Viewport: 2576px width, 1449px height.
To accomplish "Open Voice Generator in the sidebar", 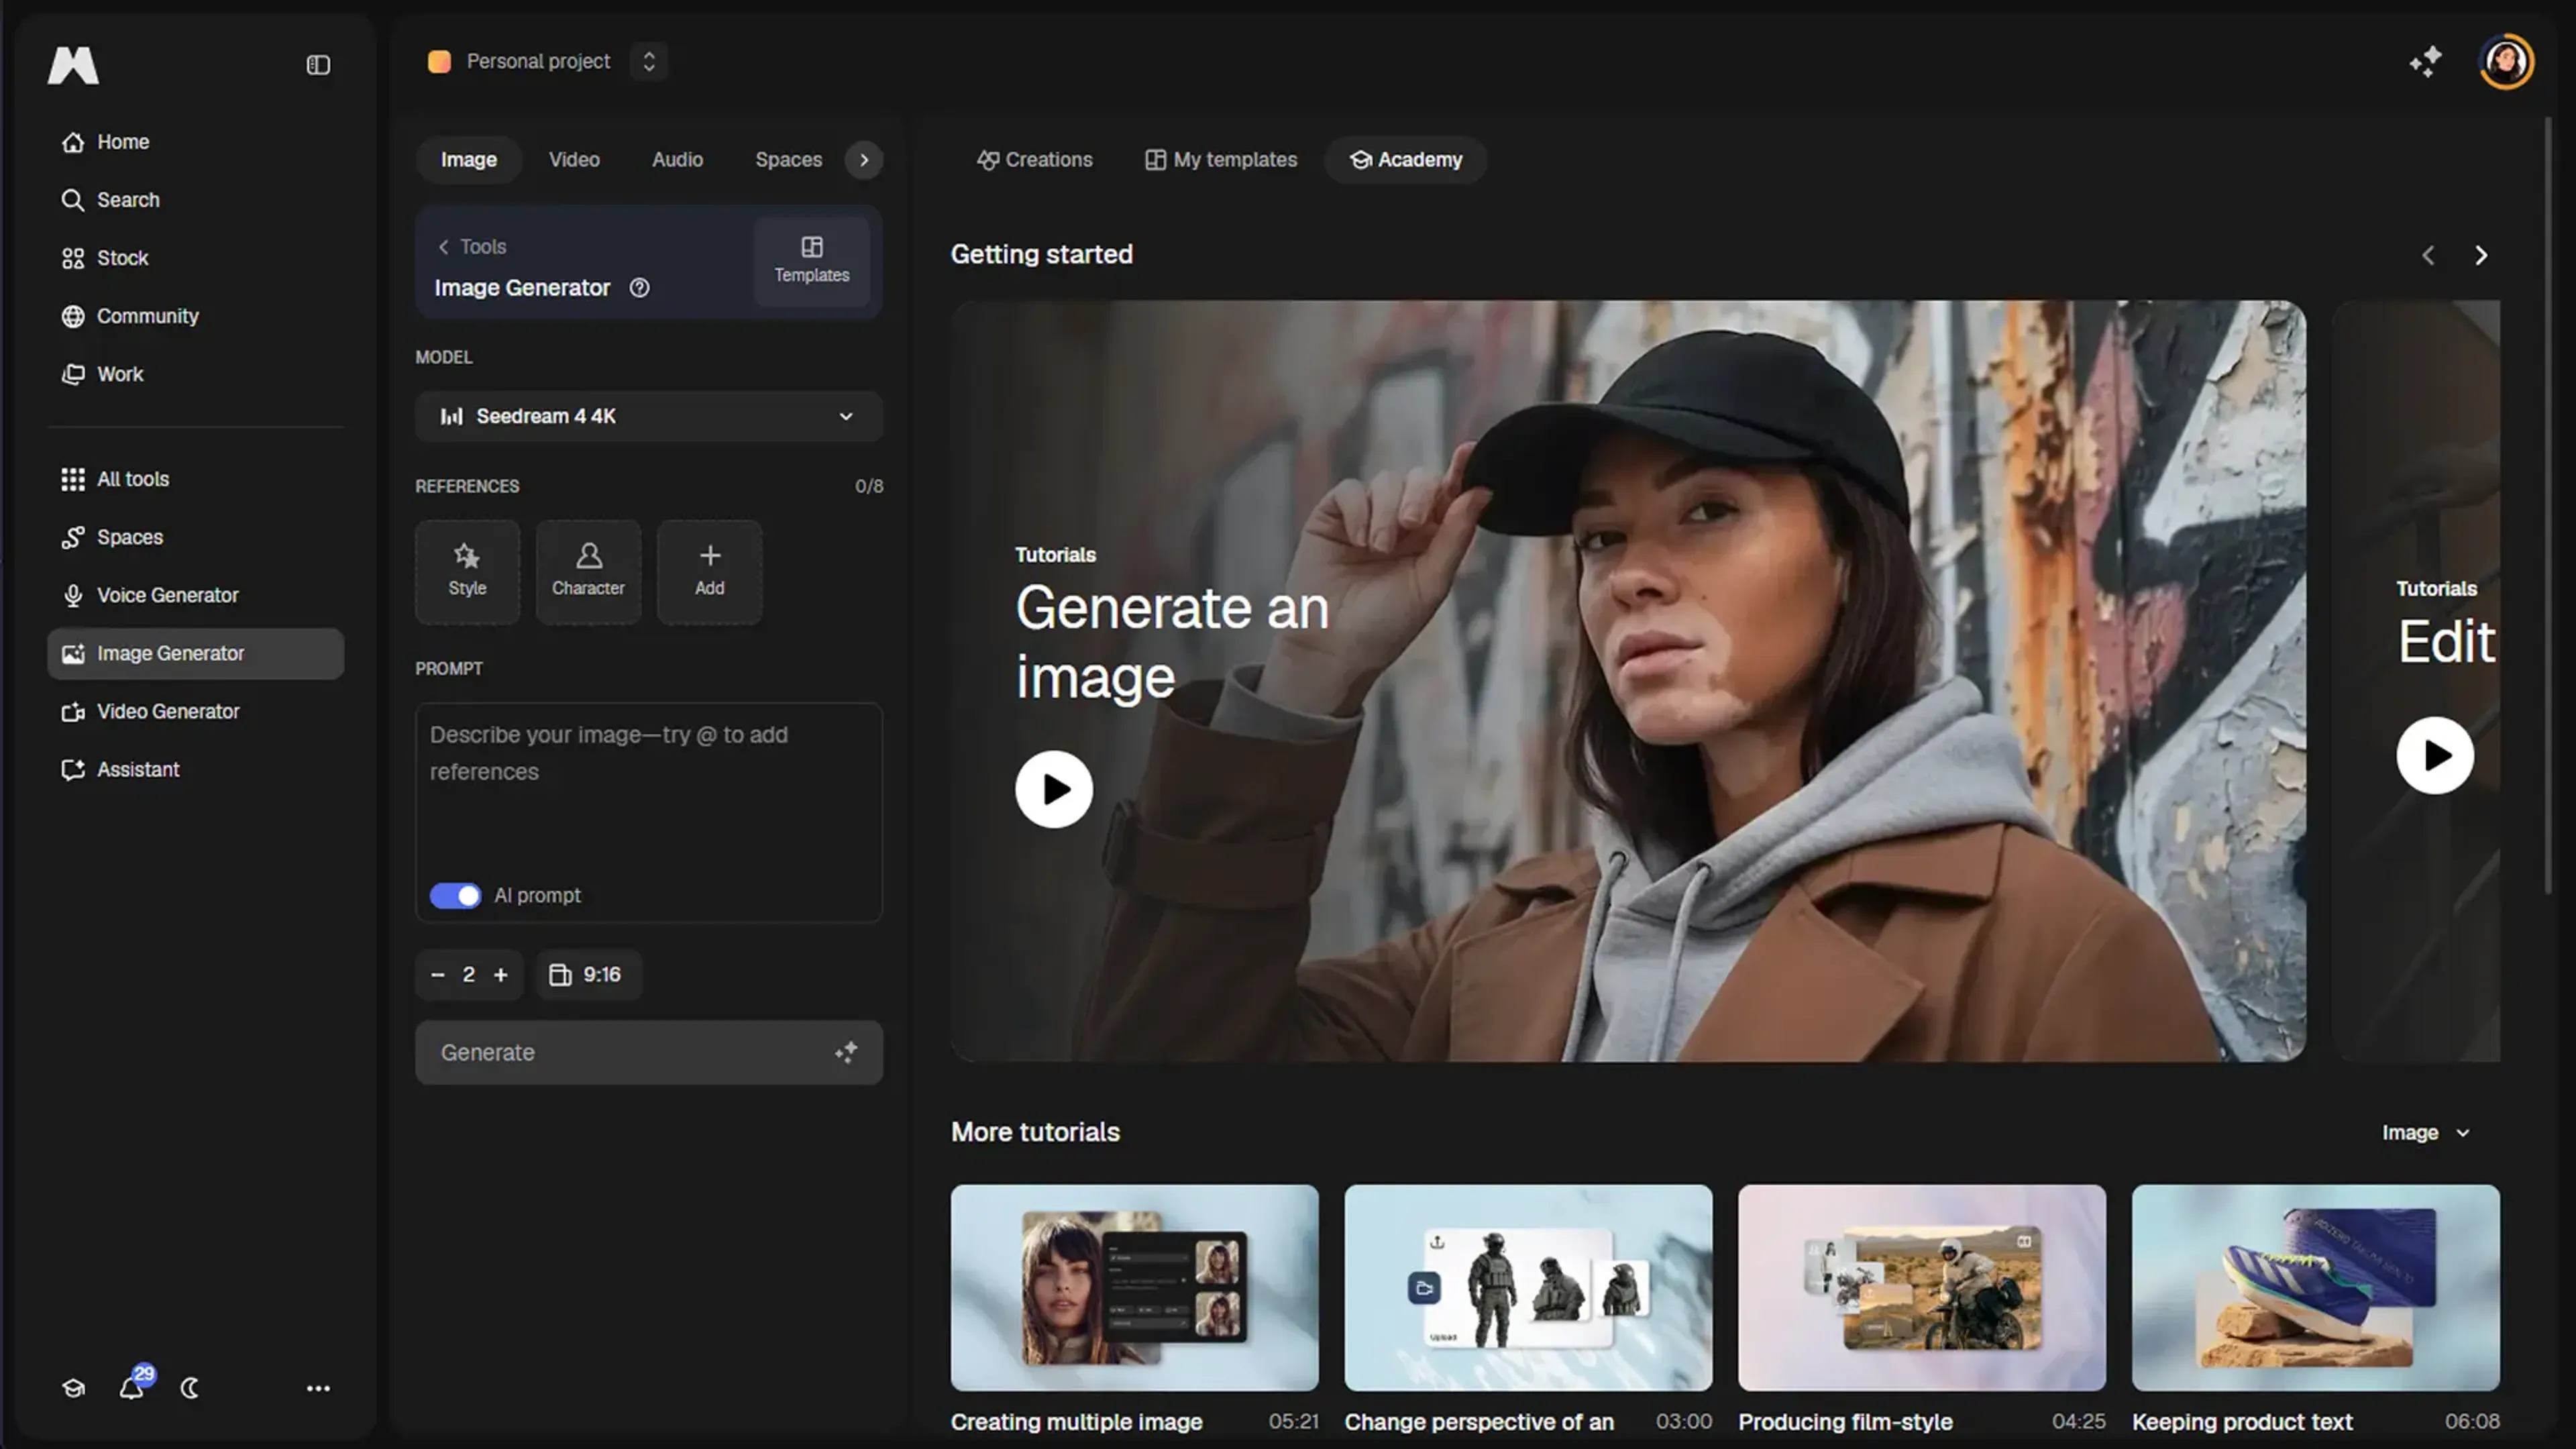I will click(x=196, y=595).
